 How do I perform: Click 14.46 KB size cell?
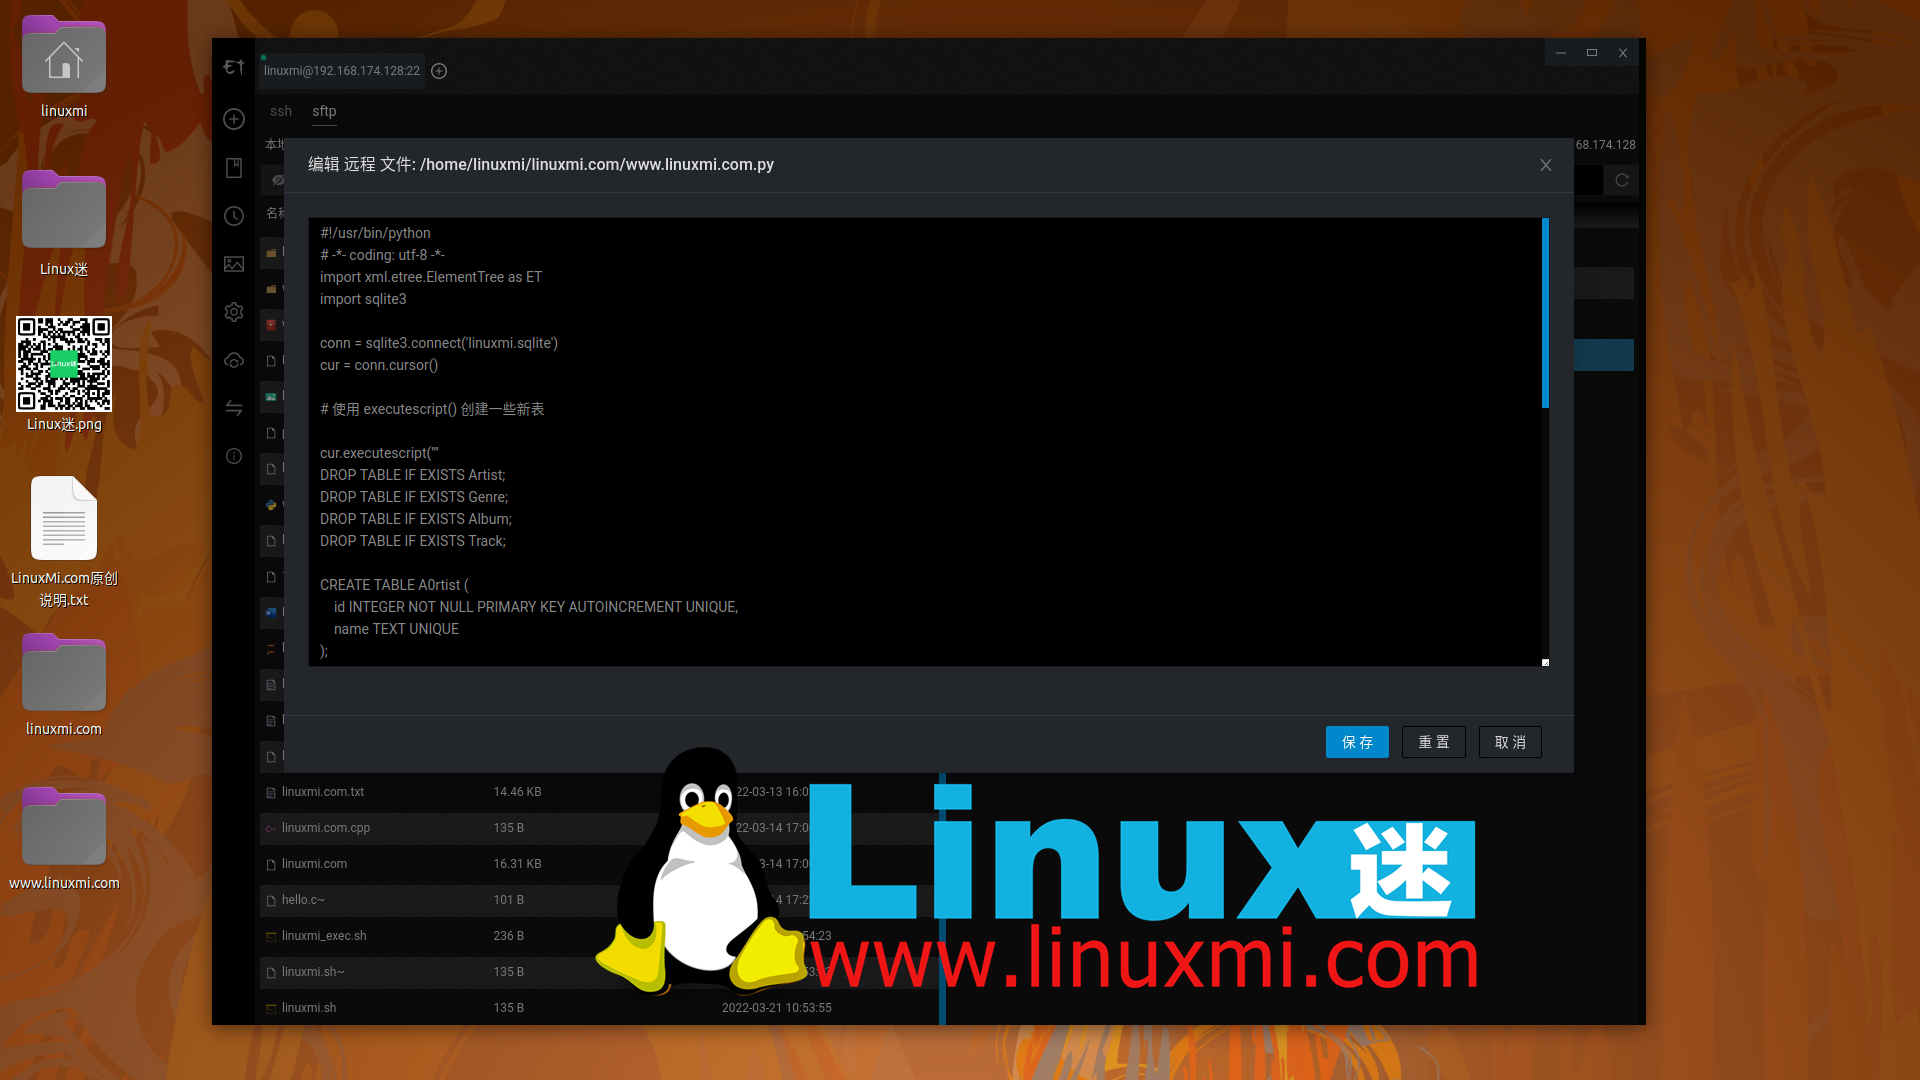tap(517, 792)
